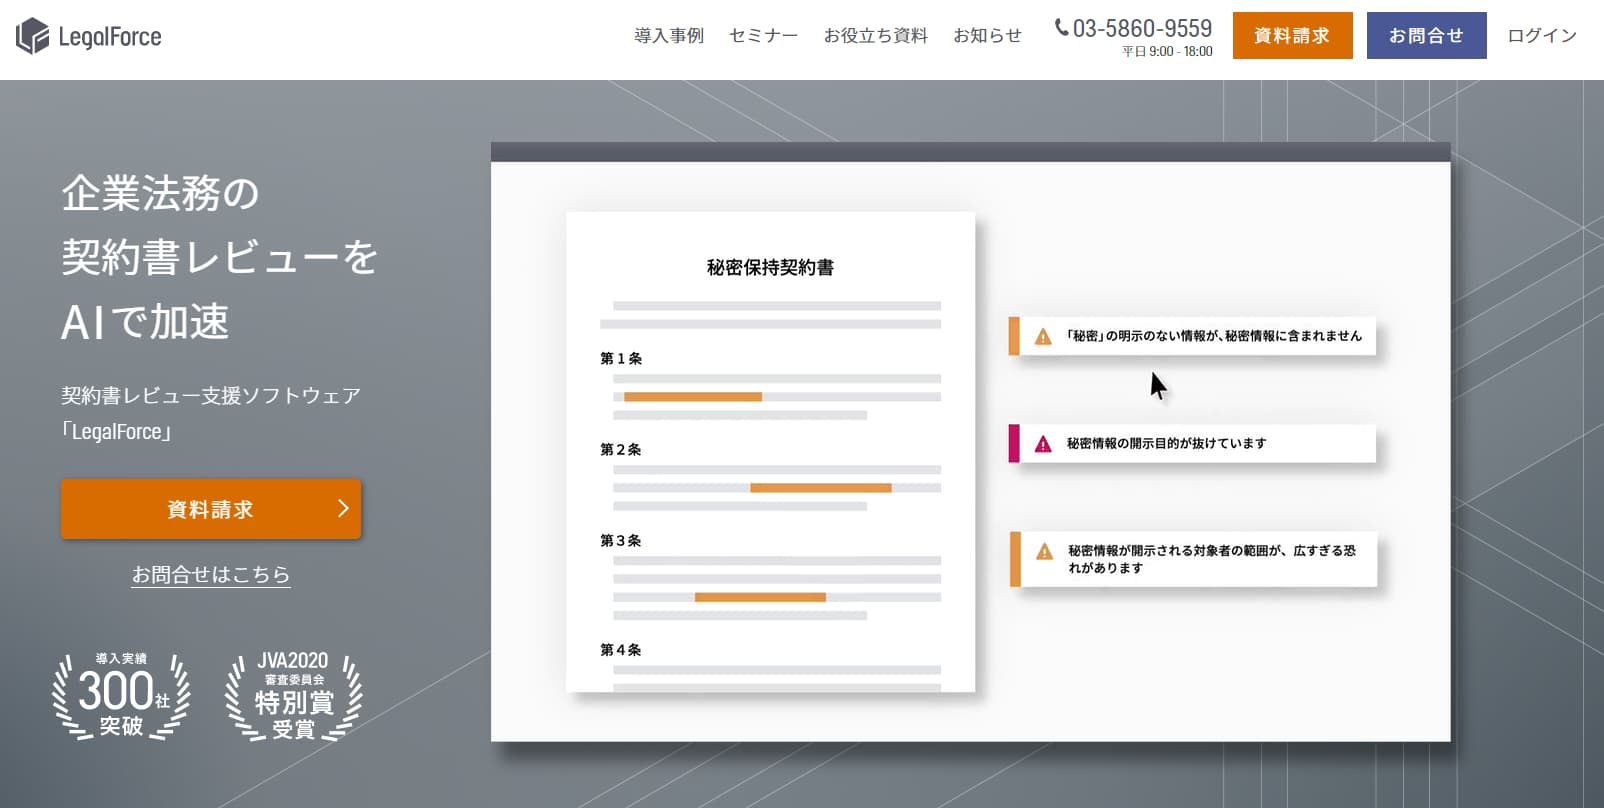Click the ログイン link in the header

pyautogui.click(x=1542, y=36)
